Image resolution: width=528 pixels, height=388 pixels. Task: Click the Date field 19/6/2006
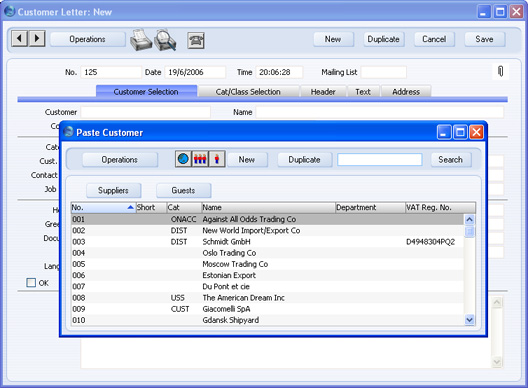195,72
